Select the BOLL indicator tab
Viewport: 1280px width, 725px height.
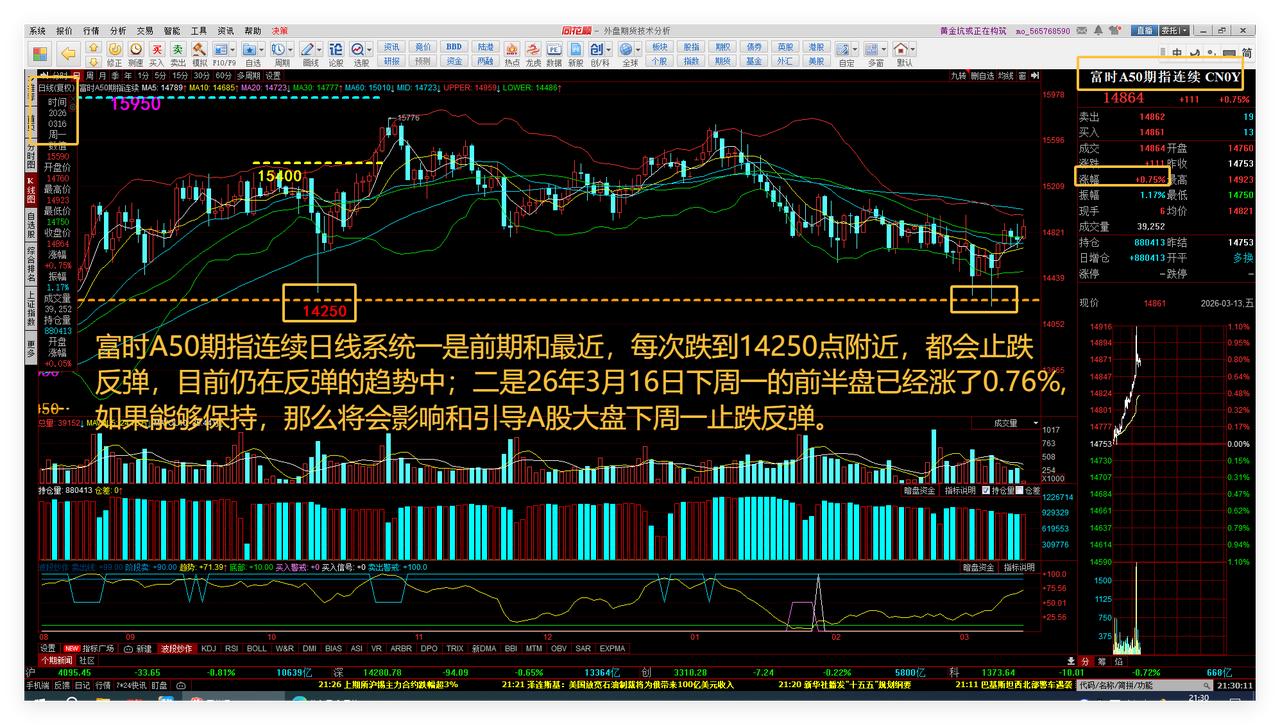point(256,648)
